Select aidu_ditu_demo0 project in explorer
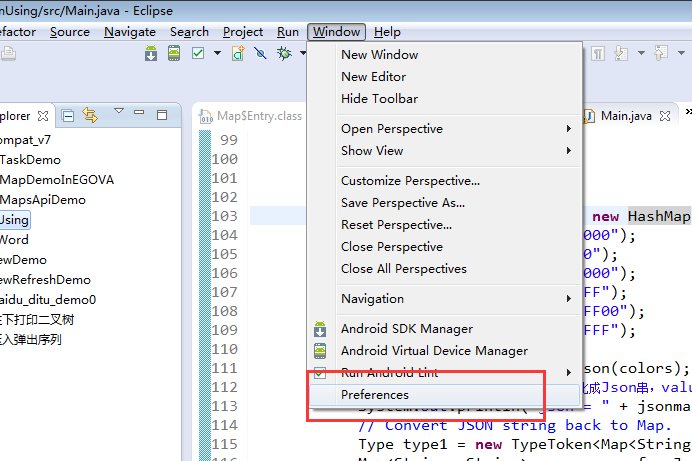 point(48,300)
